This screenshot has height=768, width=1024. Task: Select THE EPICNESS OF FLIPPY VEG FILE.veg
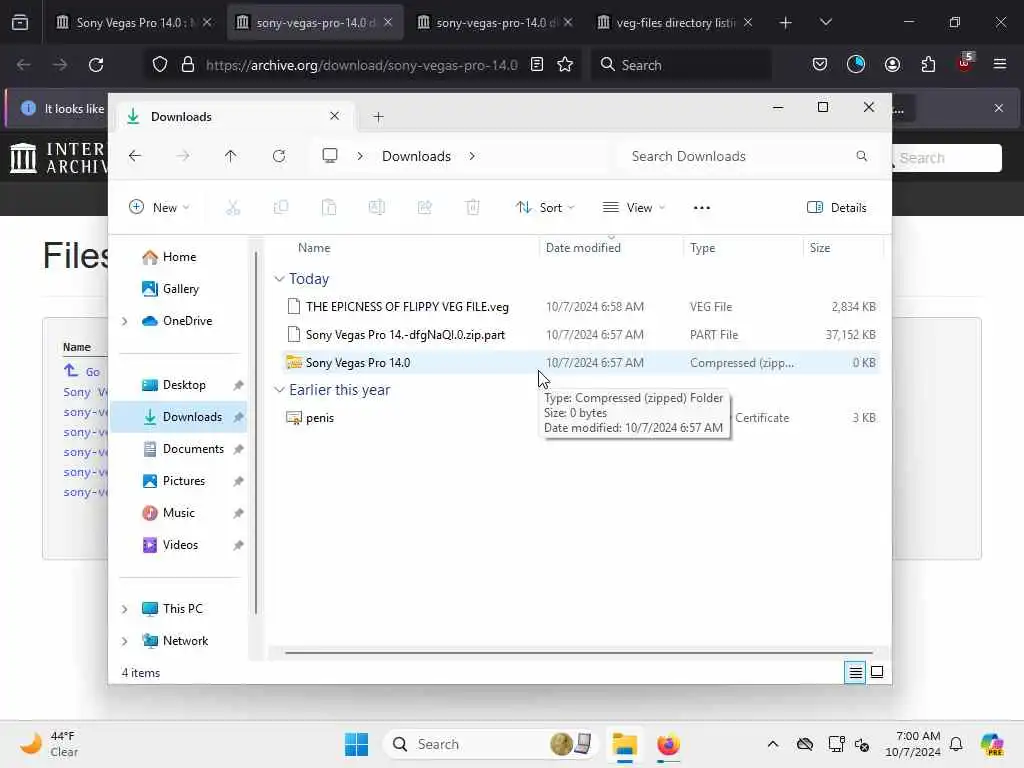pyautogui.click(x=581, y=307)
